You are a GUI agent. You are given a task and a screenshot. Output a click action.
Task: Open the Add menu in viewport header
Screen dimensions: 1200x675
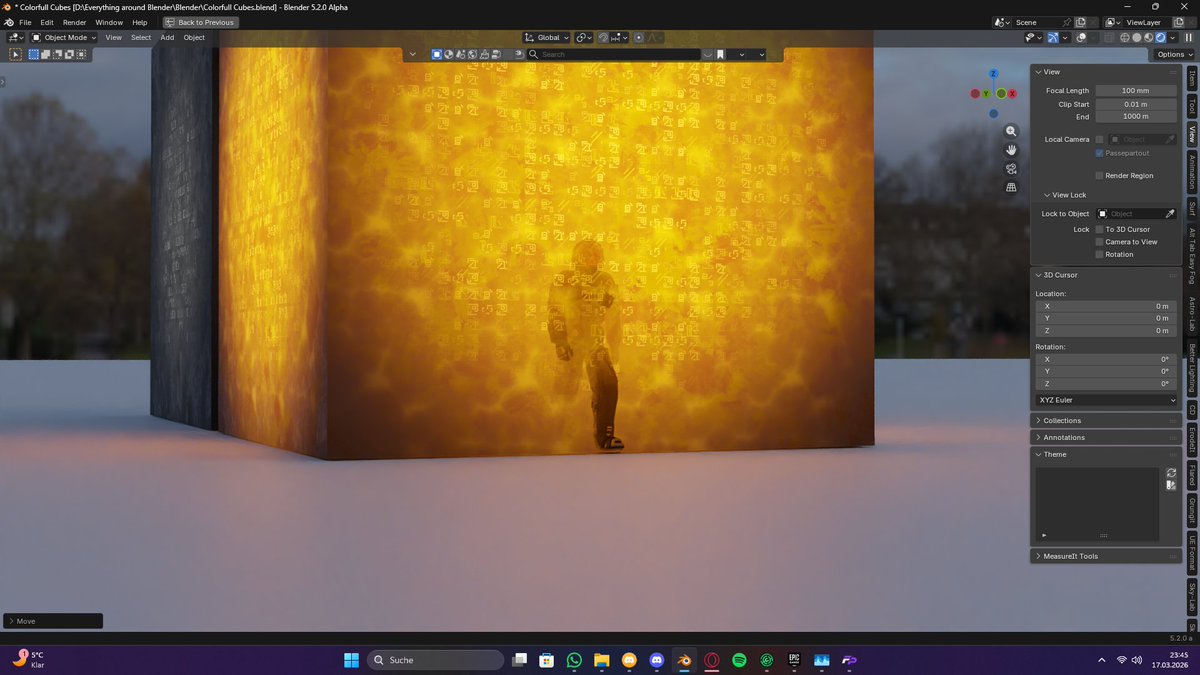(167, 37)
